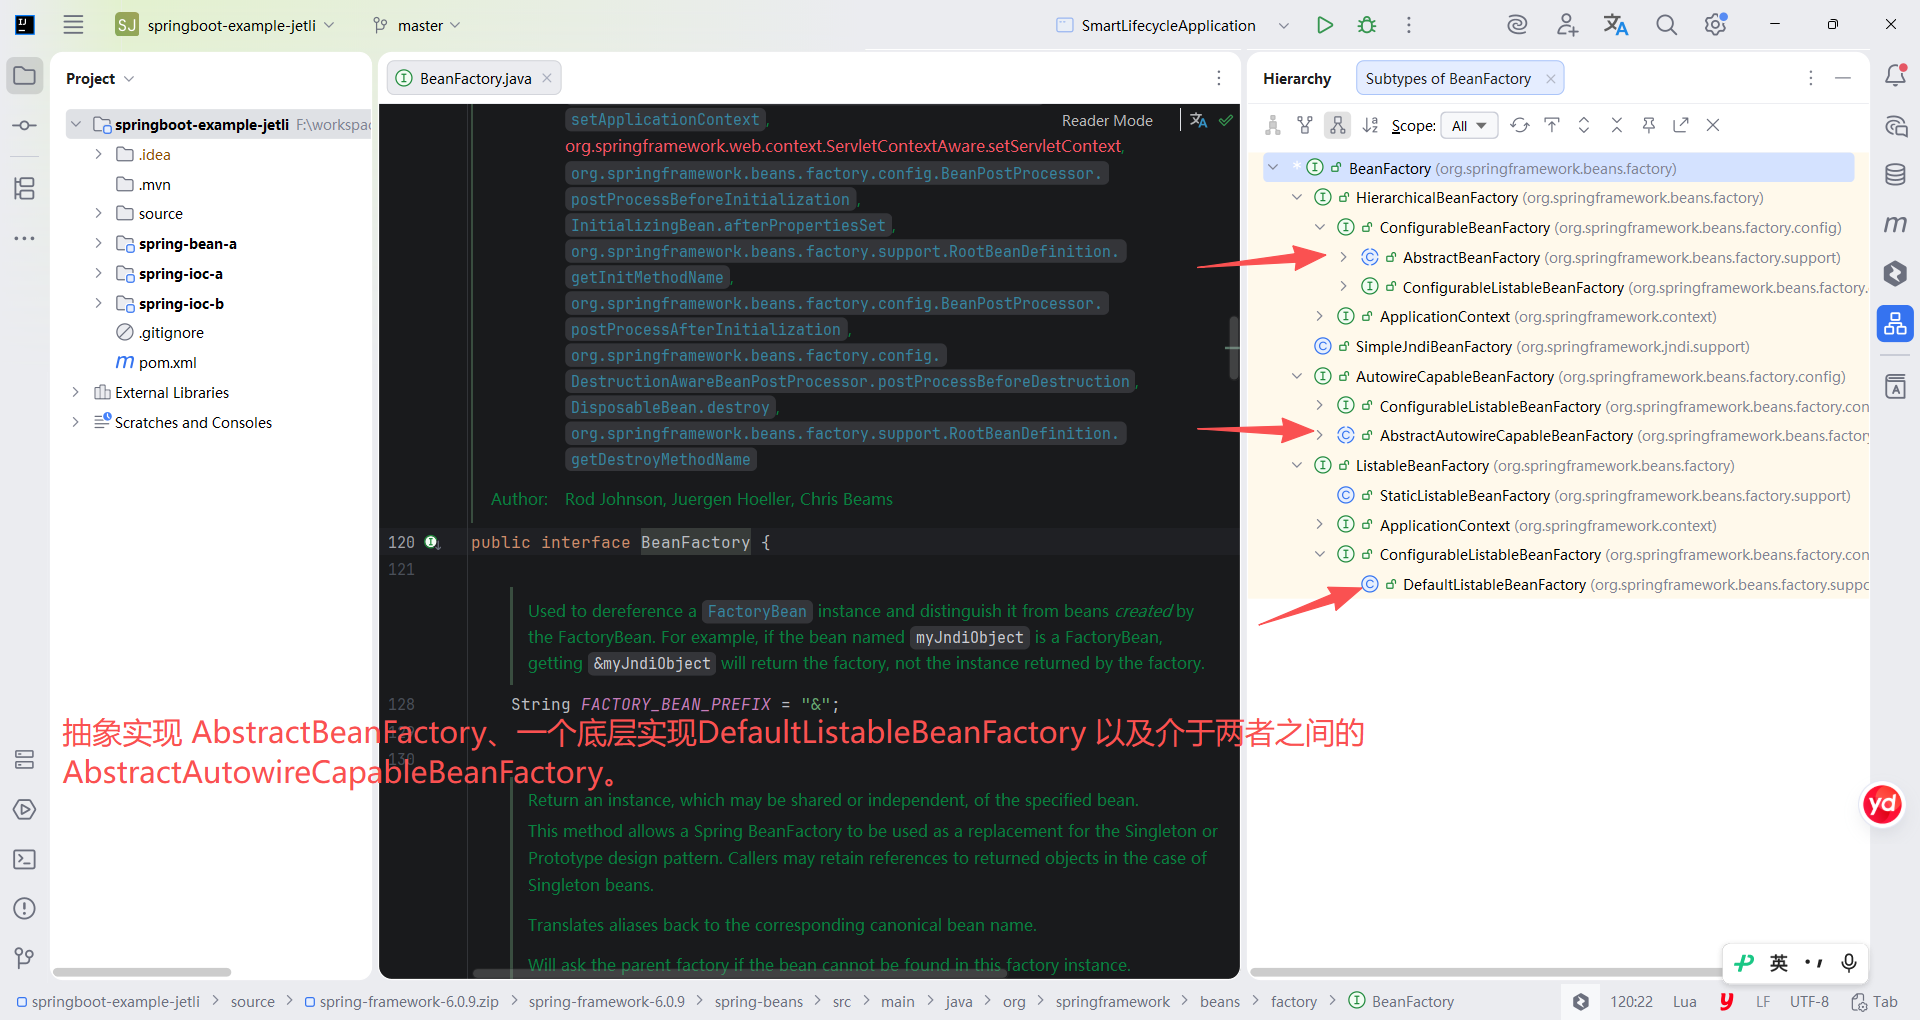The height and width of the screenshot is (1020, 1920).
Task: Click FactoryBean link in documentation
Action: (757, 611)
